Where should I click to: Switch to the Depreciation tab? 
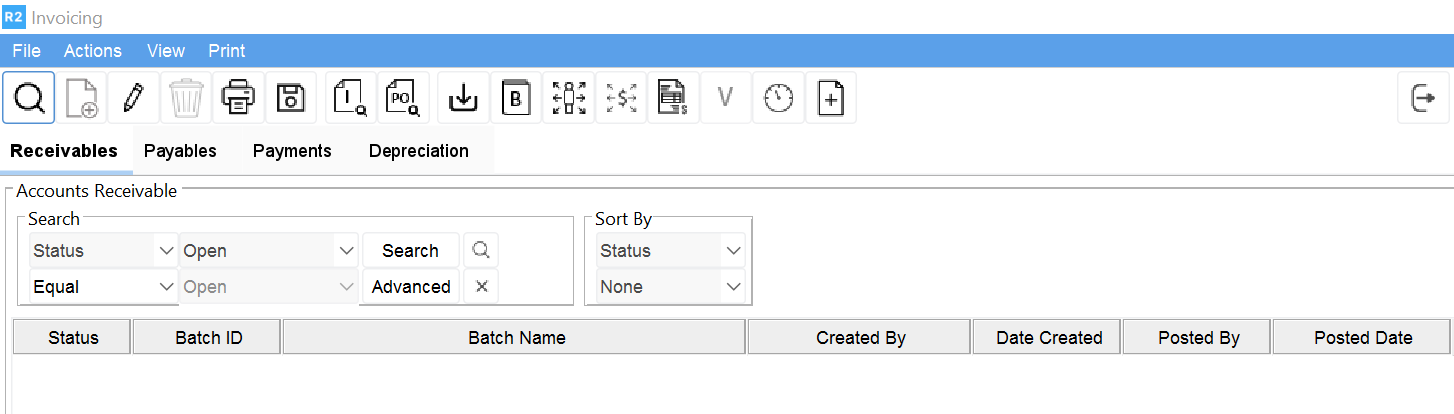coord(418,151)
